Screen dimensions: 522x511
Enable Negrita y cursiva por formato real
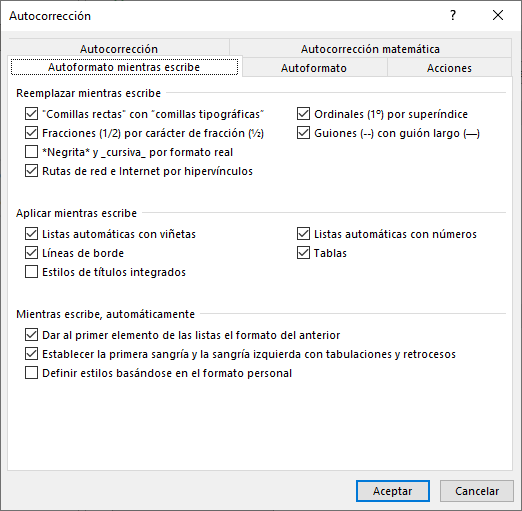click(31, 152)
